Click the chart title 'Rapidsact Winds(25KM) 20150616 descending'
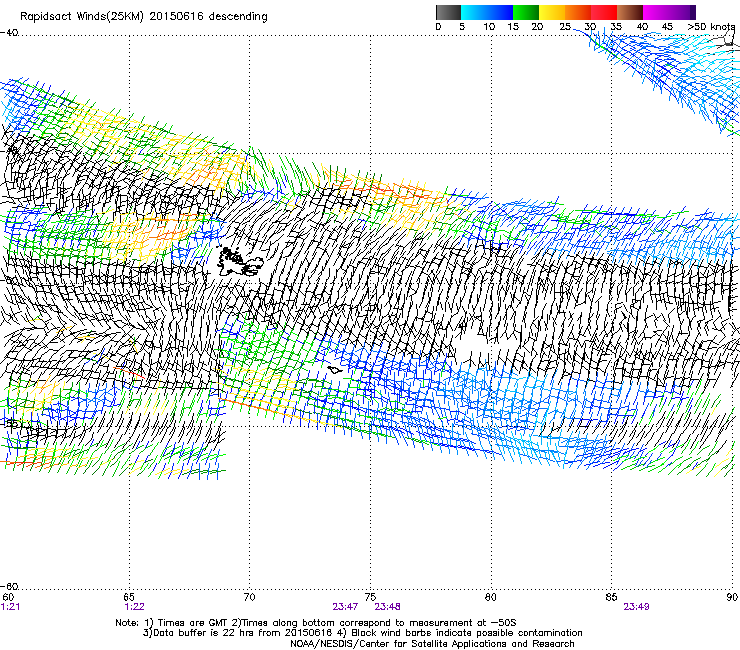Screen dimensions: 740x650 [143, 17]
